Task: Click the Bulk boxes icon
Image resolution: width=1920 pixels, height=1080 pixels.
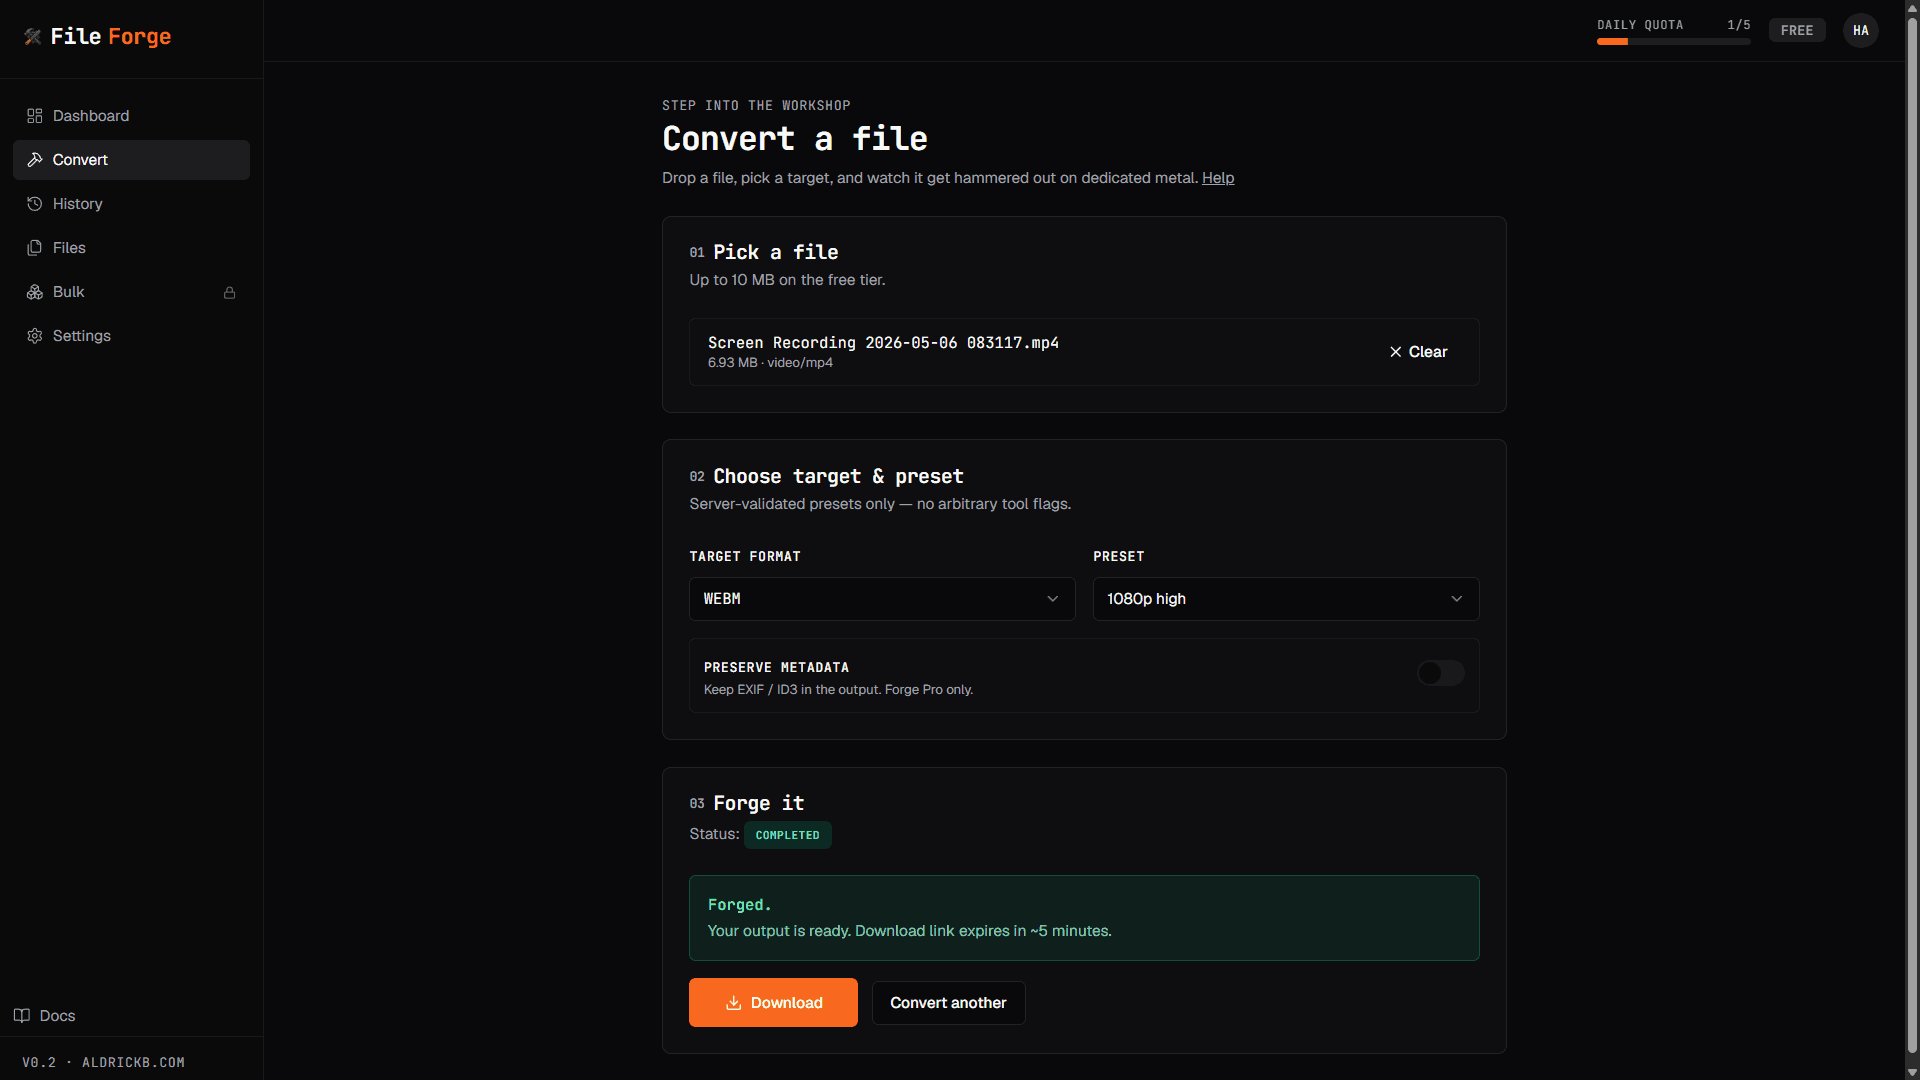Action: (35, 292)
